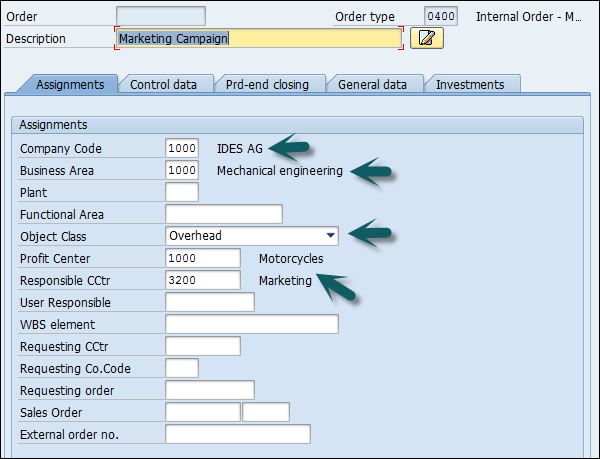Screen dimensions: 600x459
Task: Click the Profit Center field
Action: pyautogui.click(x=203, y=258)
